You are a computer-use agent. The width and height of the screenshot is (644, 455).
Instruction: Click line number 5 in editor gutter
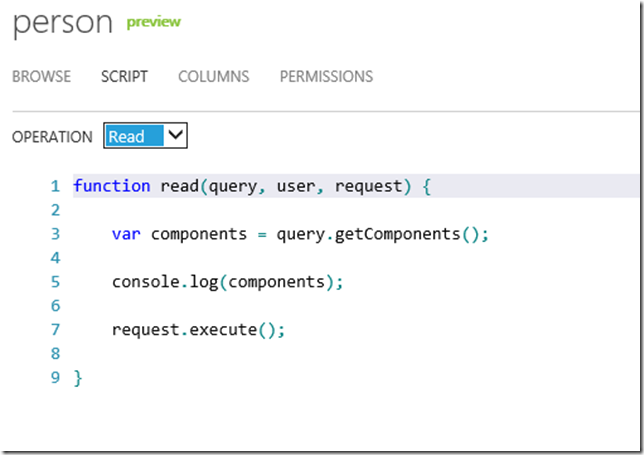tap(55, 282)
